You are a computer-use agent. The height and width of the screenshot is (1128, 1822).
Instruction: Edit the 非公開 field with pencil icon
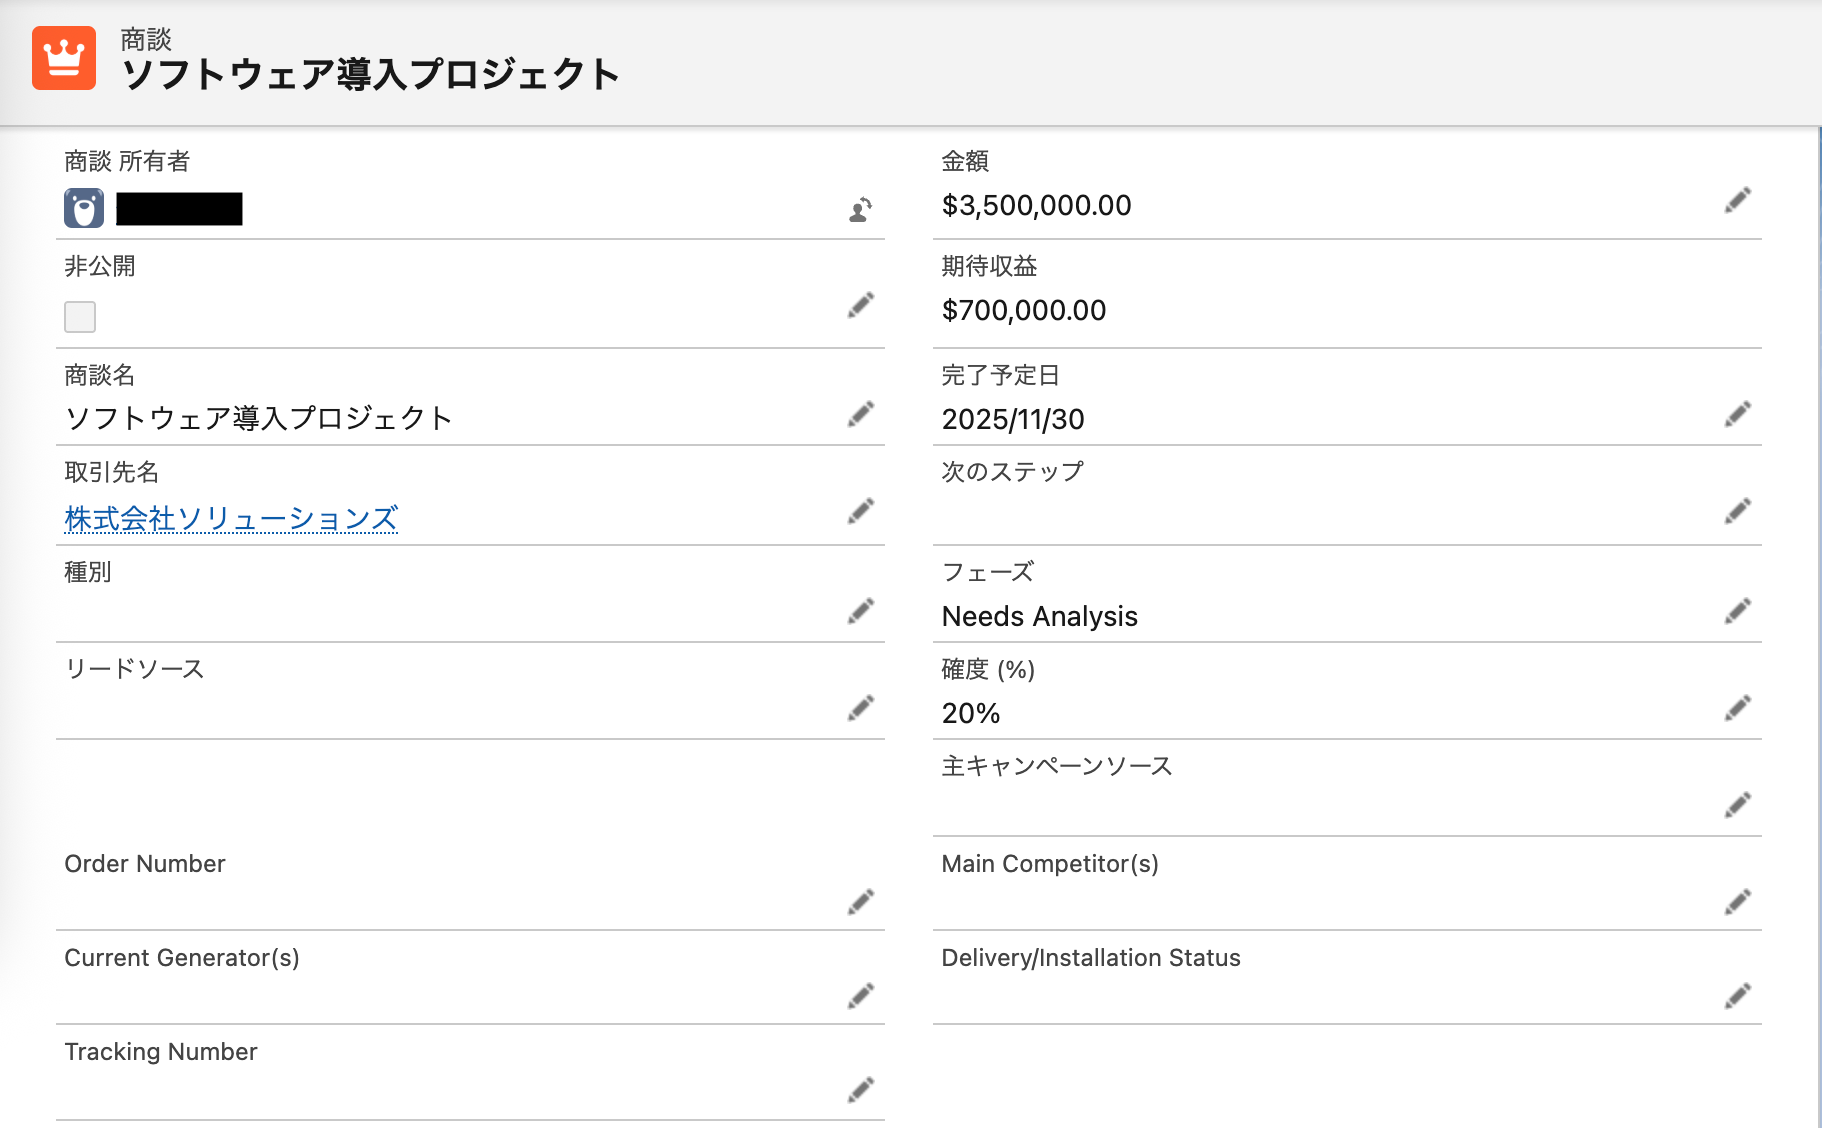coord(860,305)
